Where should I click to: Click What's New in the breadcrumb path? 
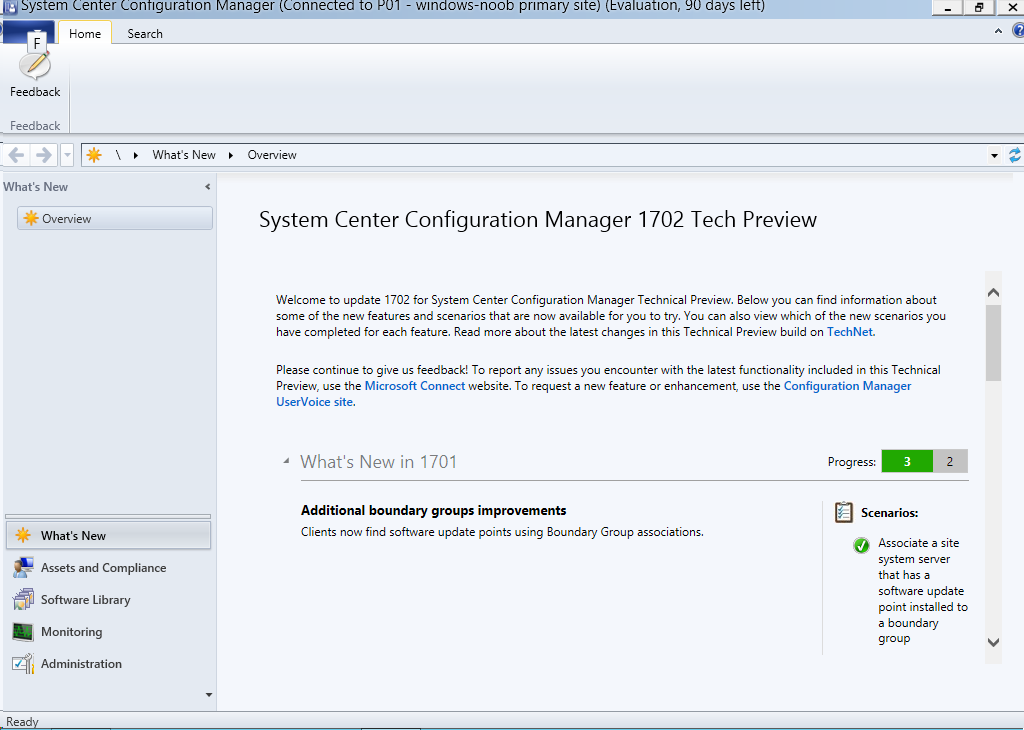(x=184, y=155)
